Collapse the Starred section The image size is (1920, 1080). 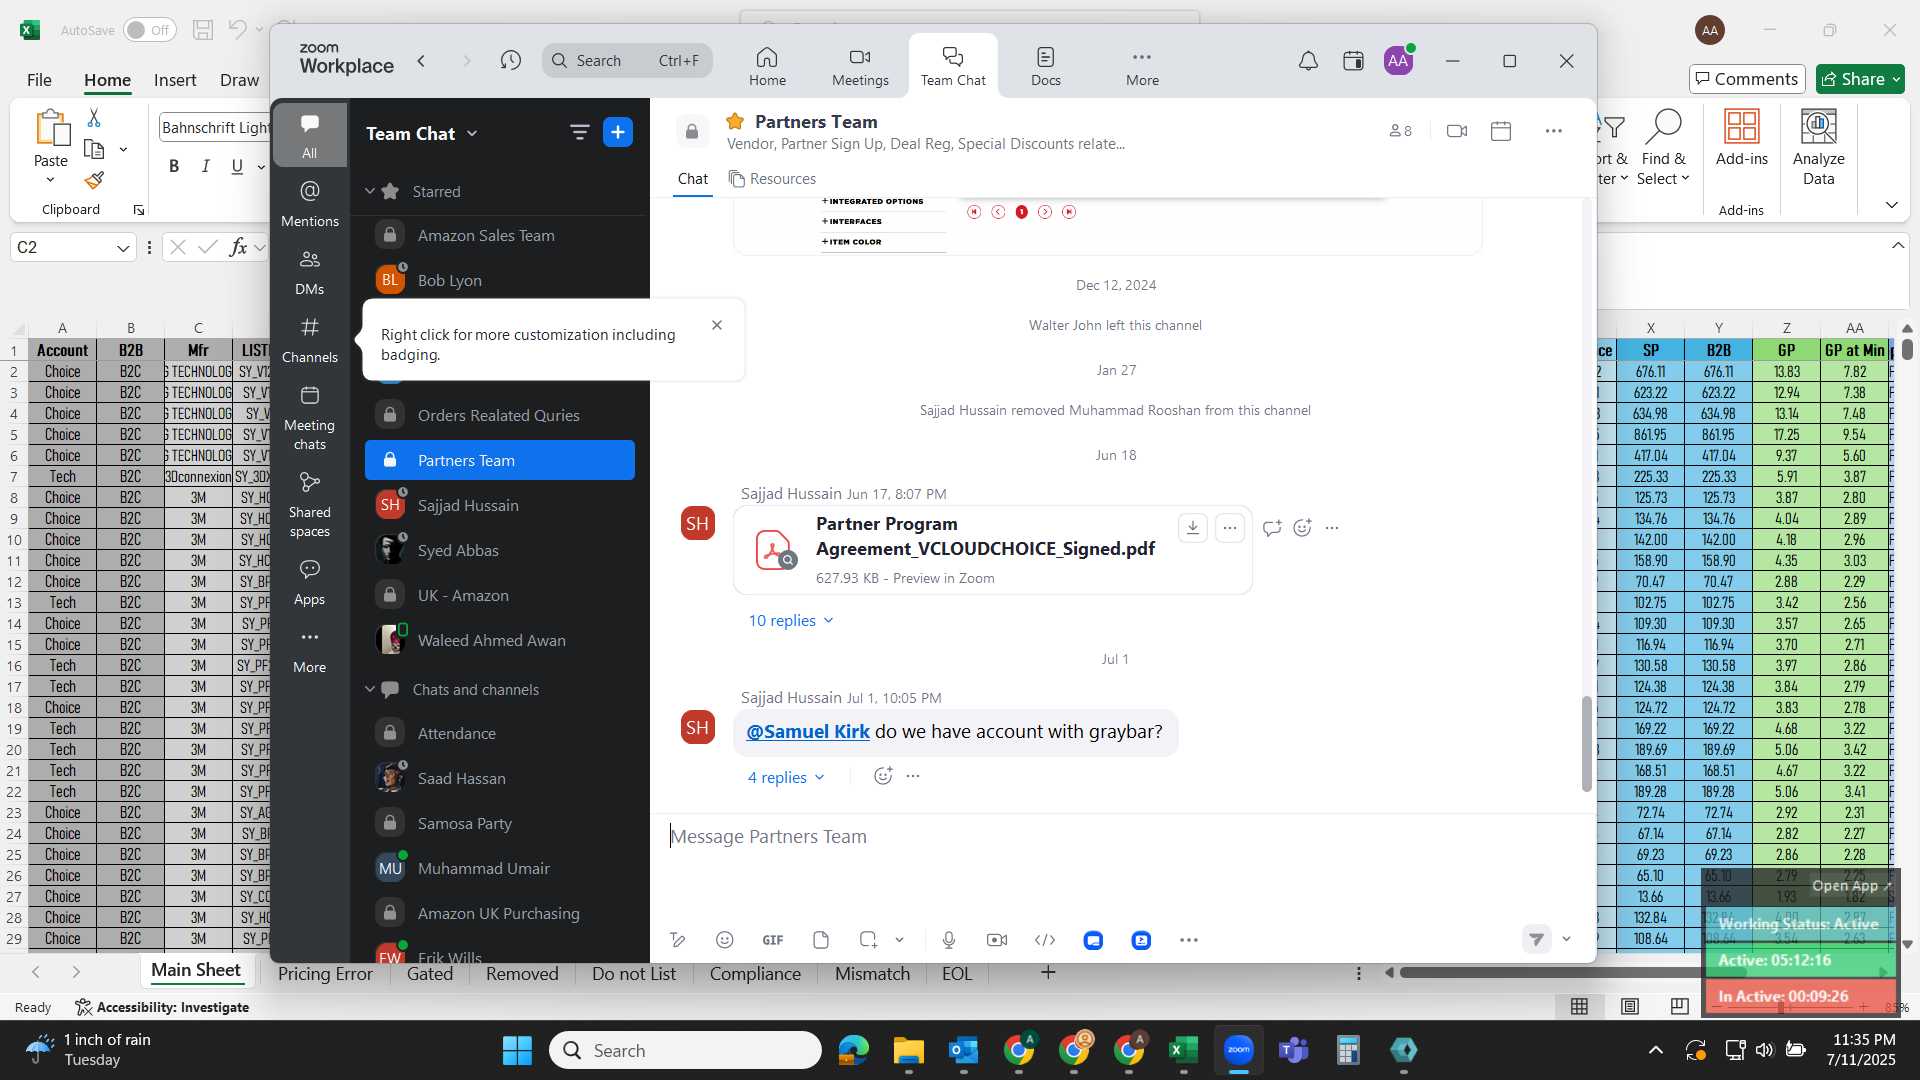(x=369, y=191)
